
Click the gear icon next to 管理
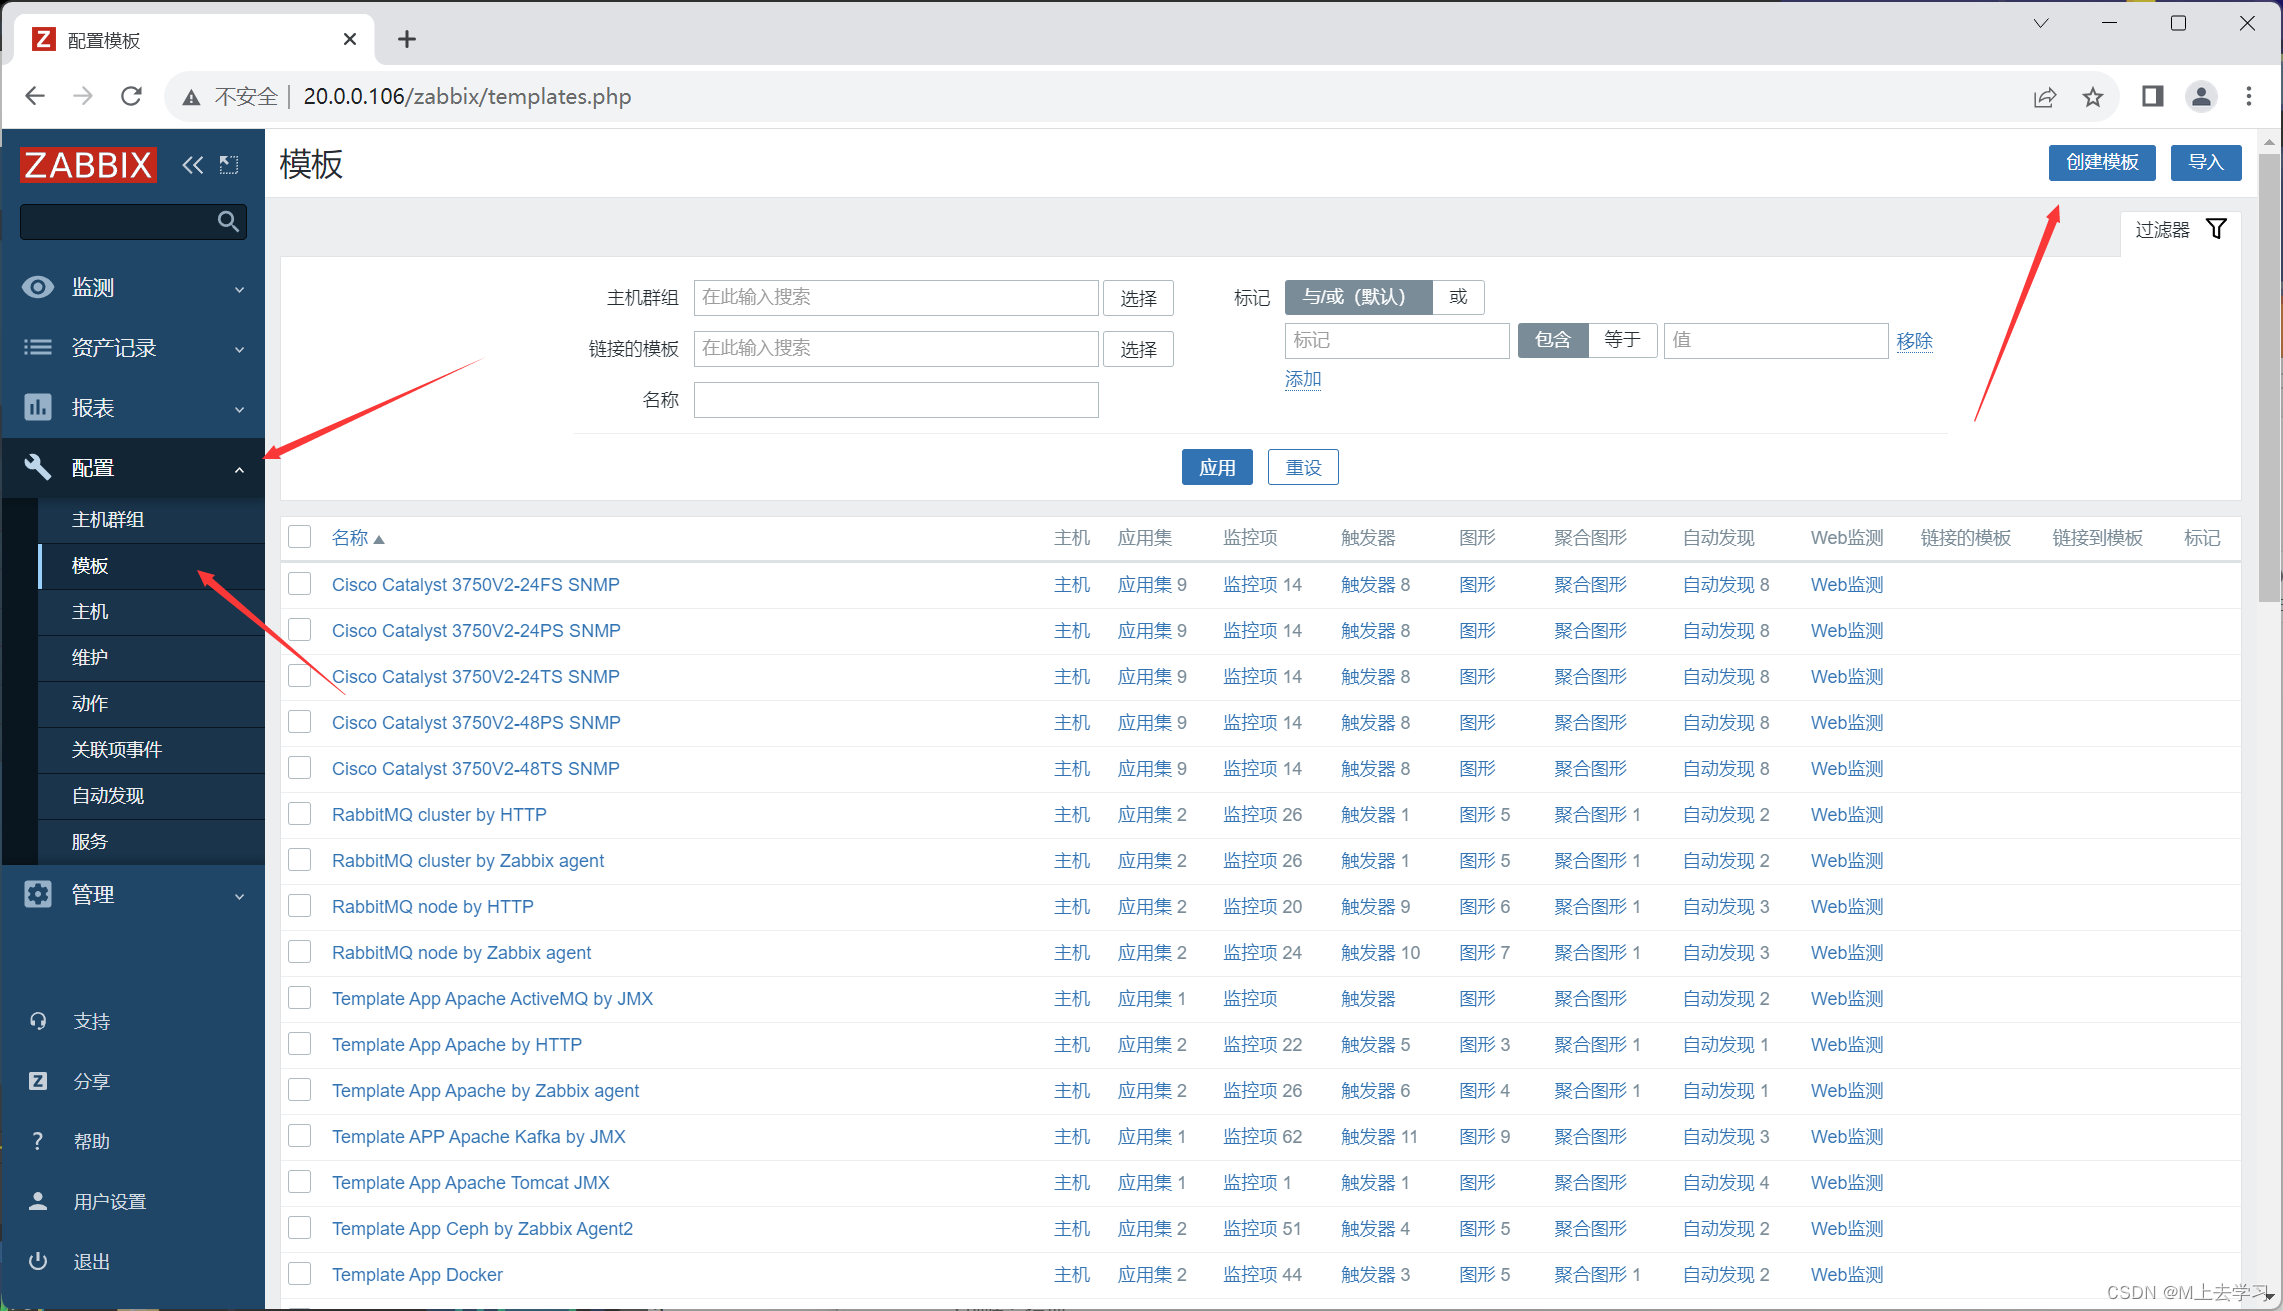point(38,894)
